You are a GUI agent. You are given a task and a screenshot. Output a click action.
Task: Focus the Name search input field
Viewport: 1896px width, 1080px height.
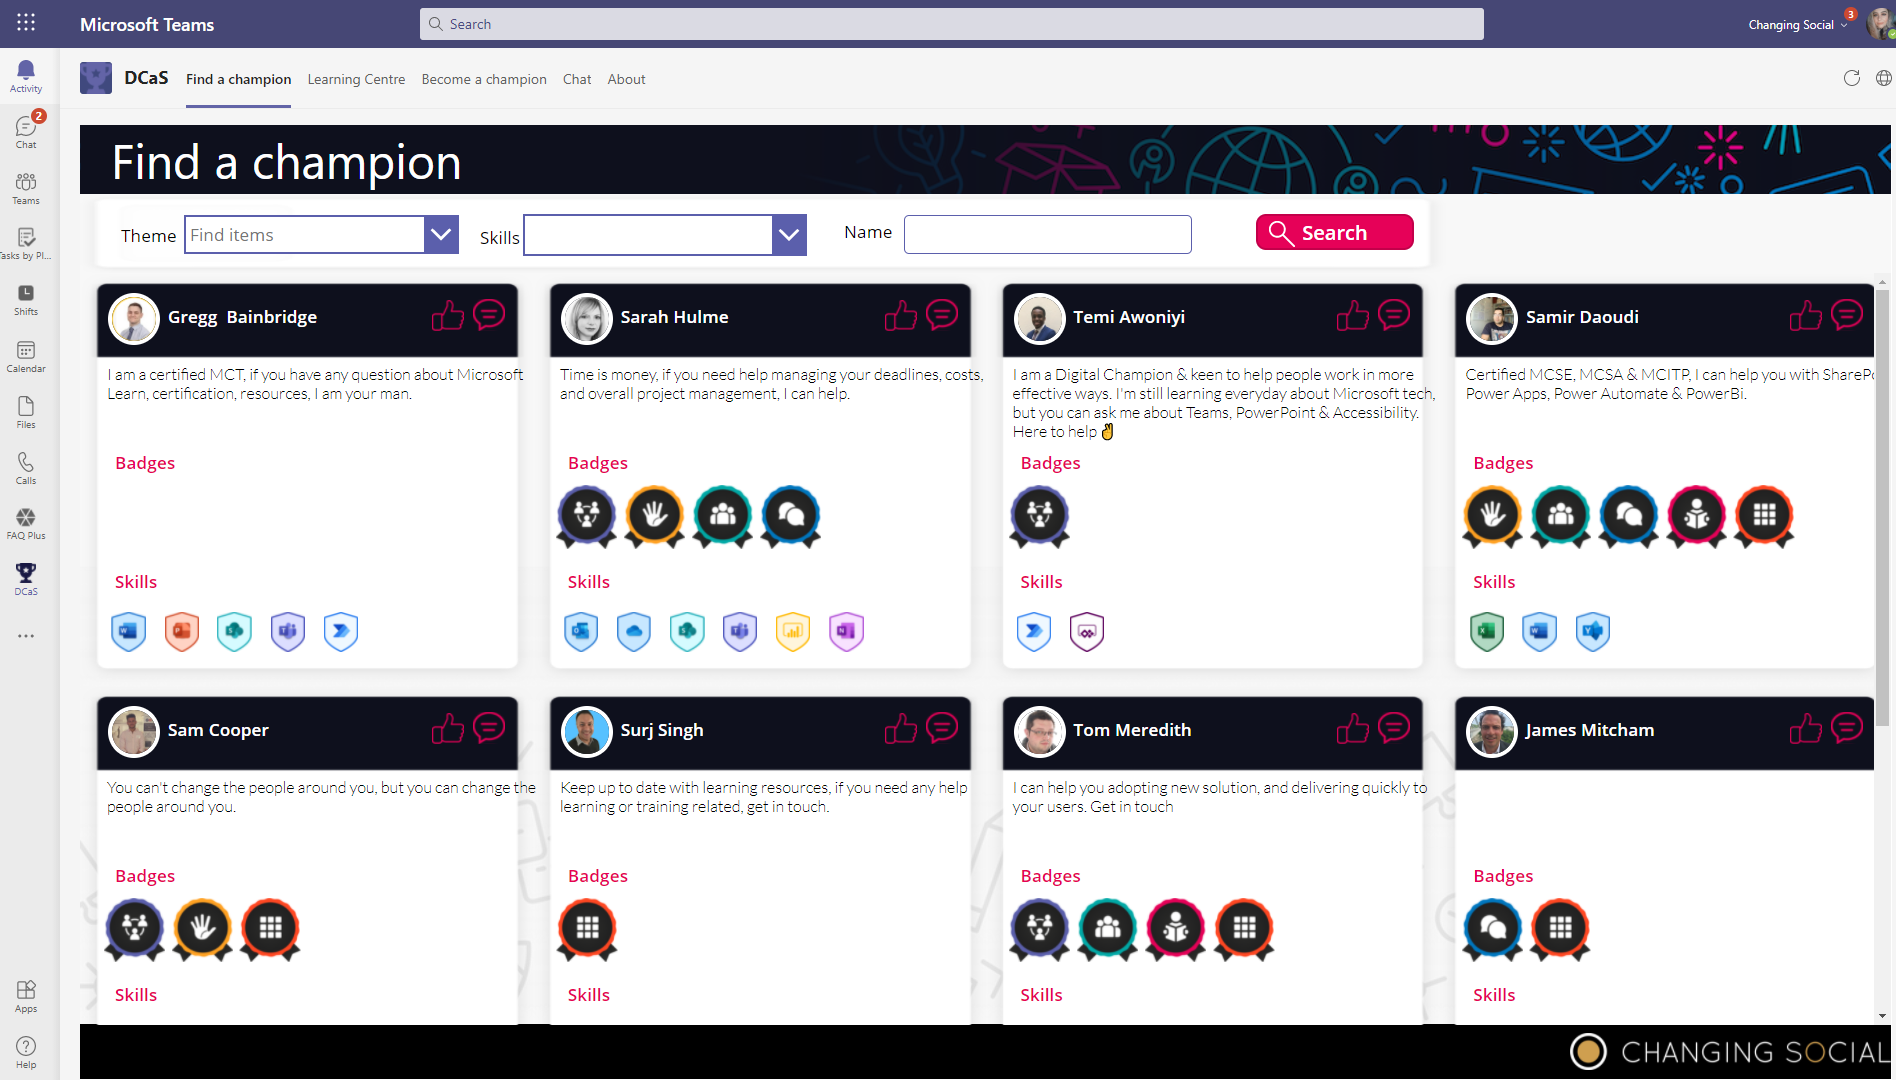[x=1047, y=234]
